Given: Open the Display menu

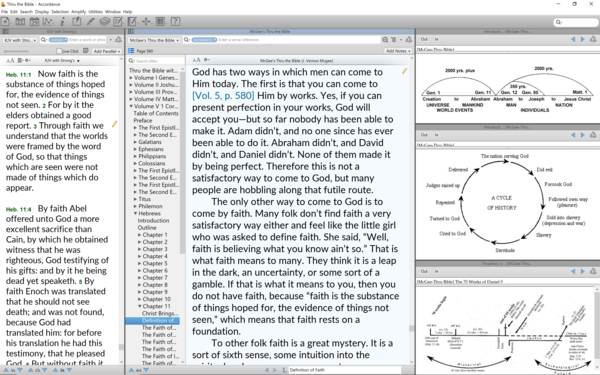Looking at the screenshot, I should pyautogui.click(x=42, y=11).
